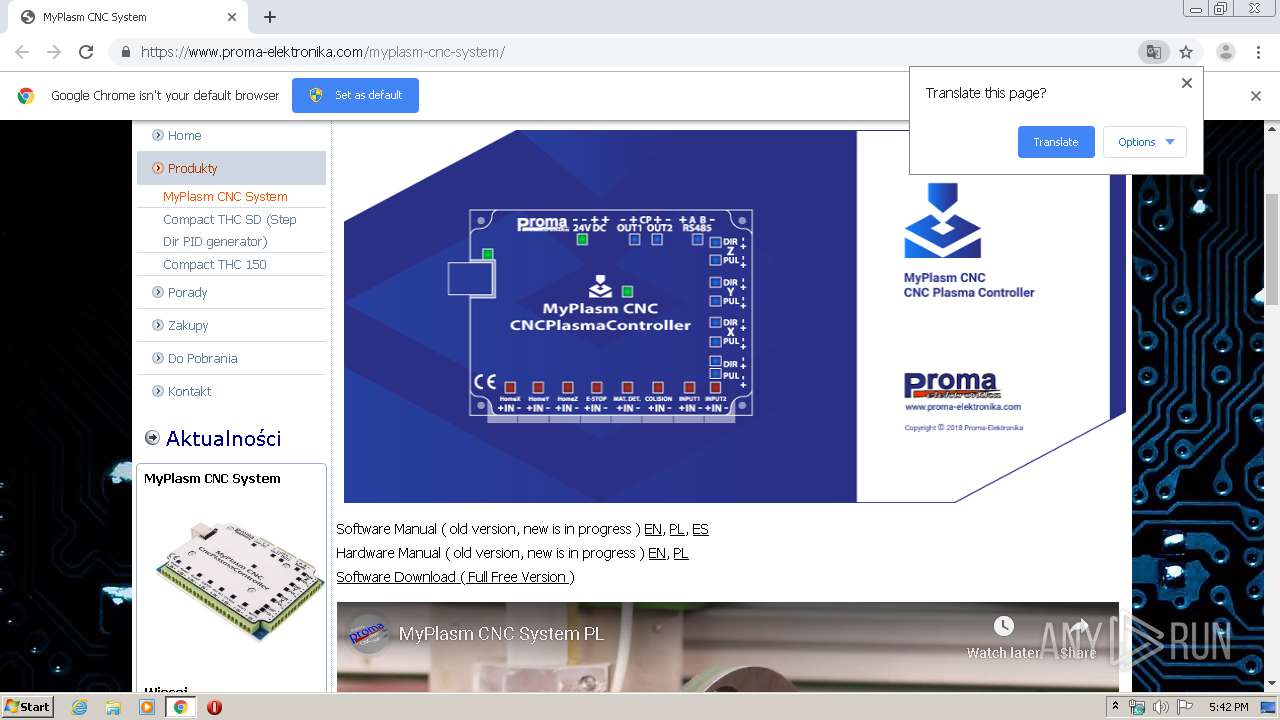The height and width of the screenshot is (720, 1280).
Task: Open the Zakupy menu item
Action: click(x=188, y=325)
